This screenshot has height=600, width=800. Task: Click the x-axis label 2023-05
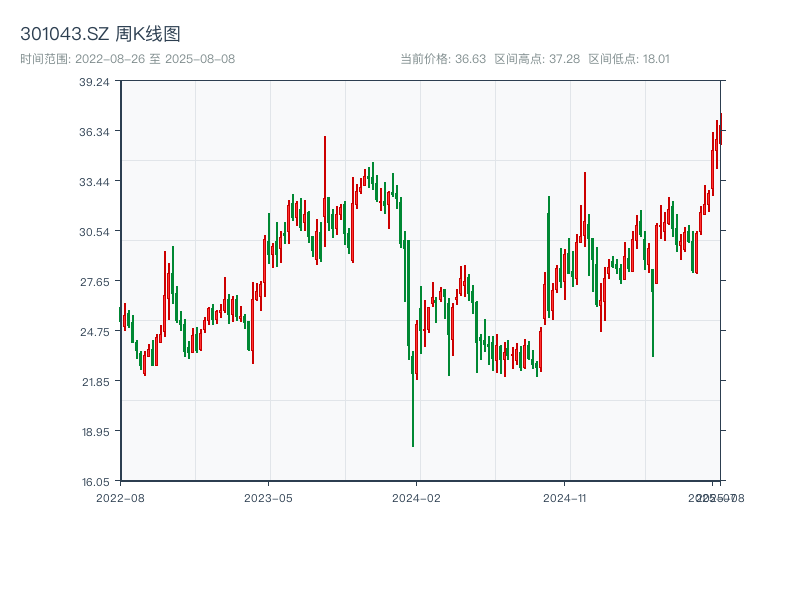coord(268,498)
